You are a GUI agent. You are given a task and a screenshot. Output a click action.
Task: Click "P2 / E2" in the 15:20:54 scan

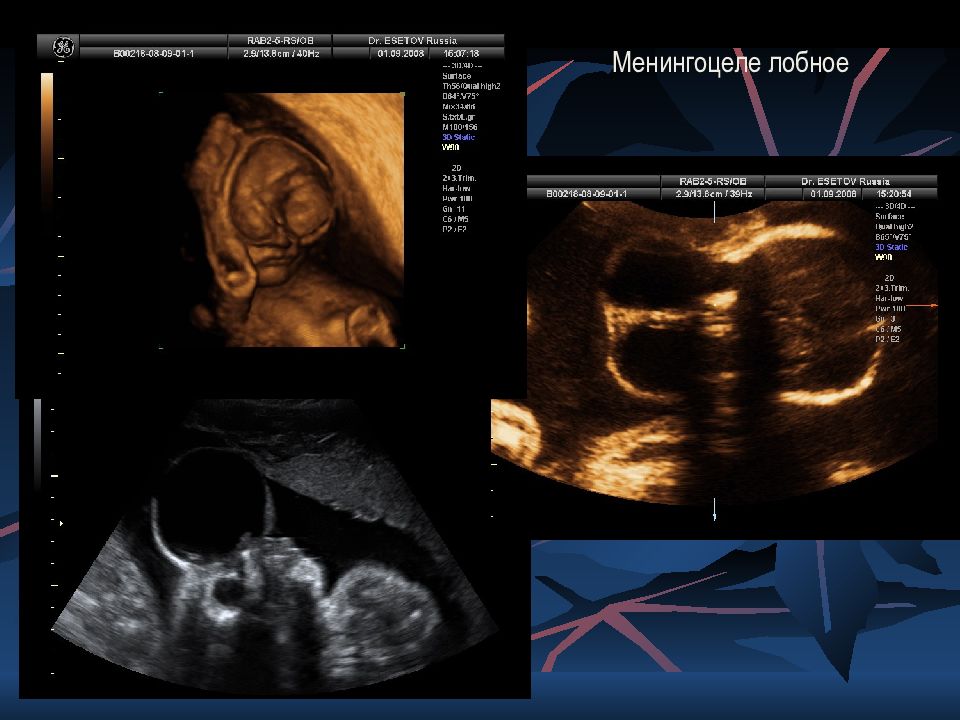tap(888, 339)
